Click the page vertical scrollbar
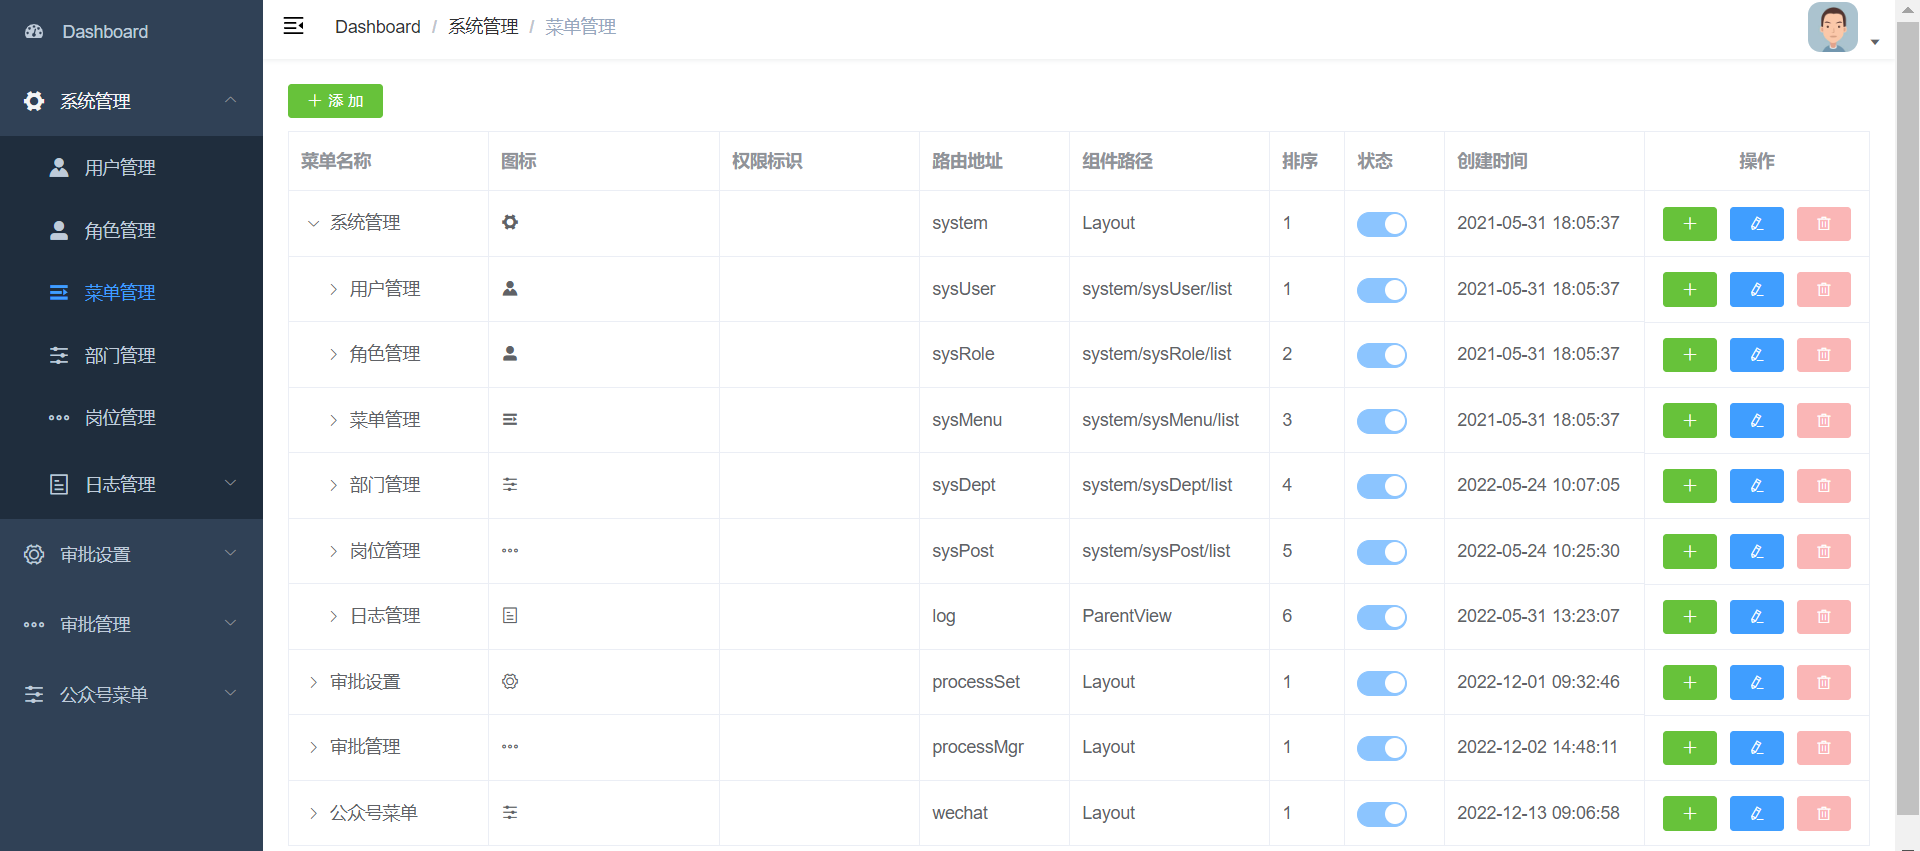The width and height of the screenshot is (1920, 851). point(1908,420)
